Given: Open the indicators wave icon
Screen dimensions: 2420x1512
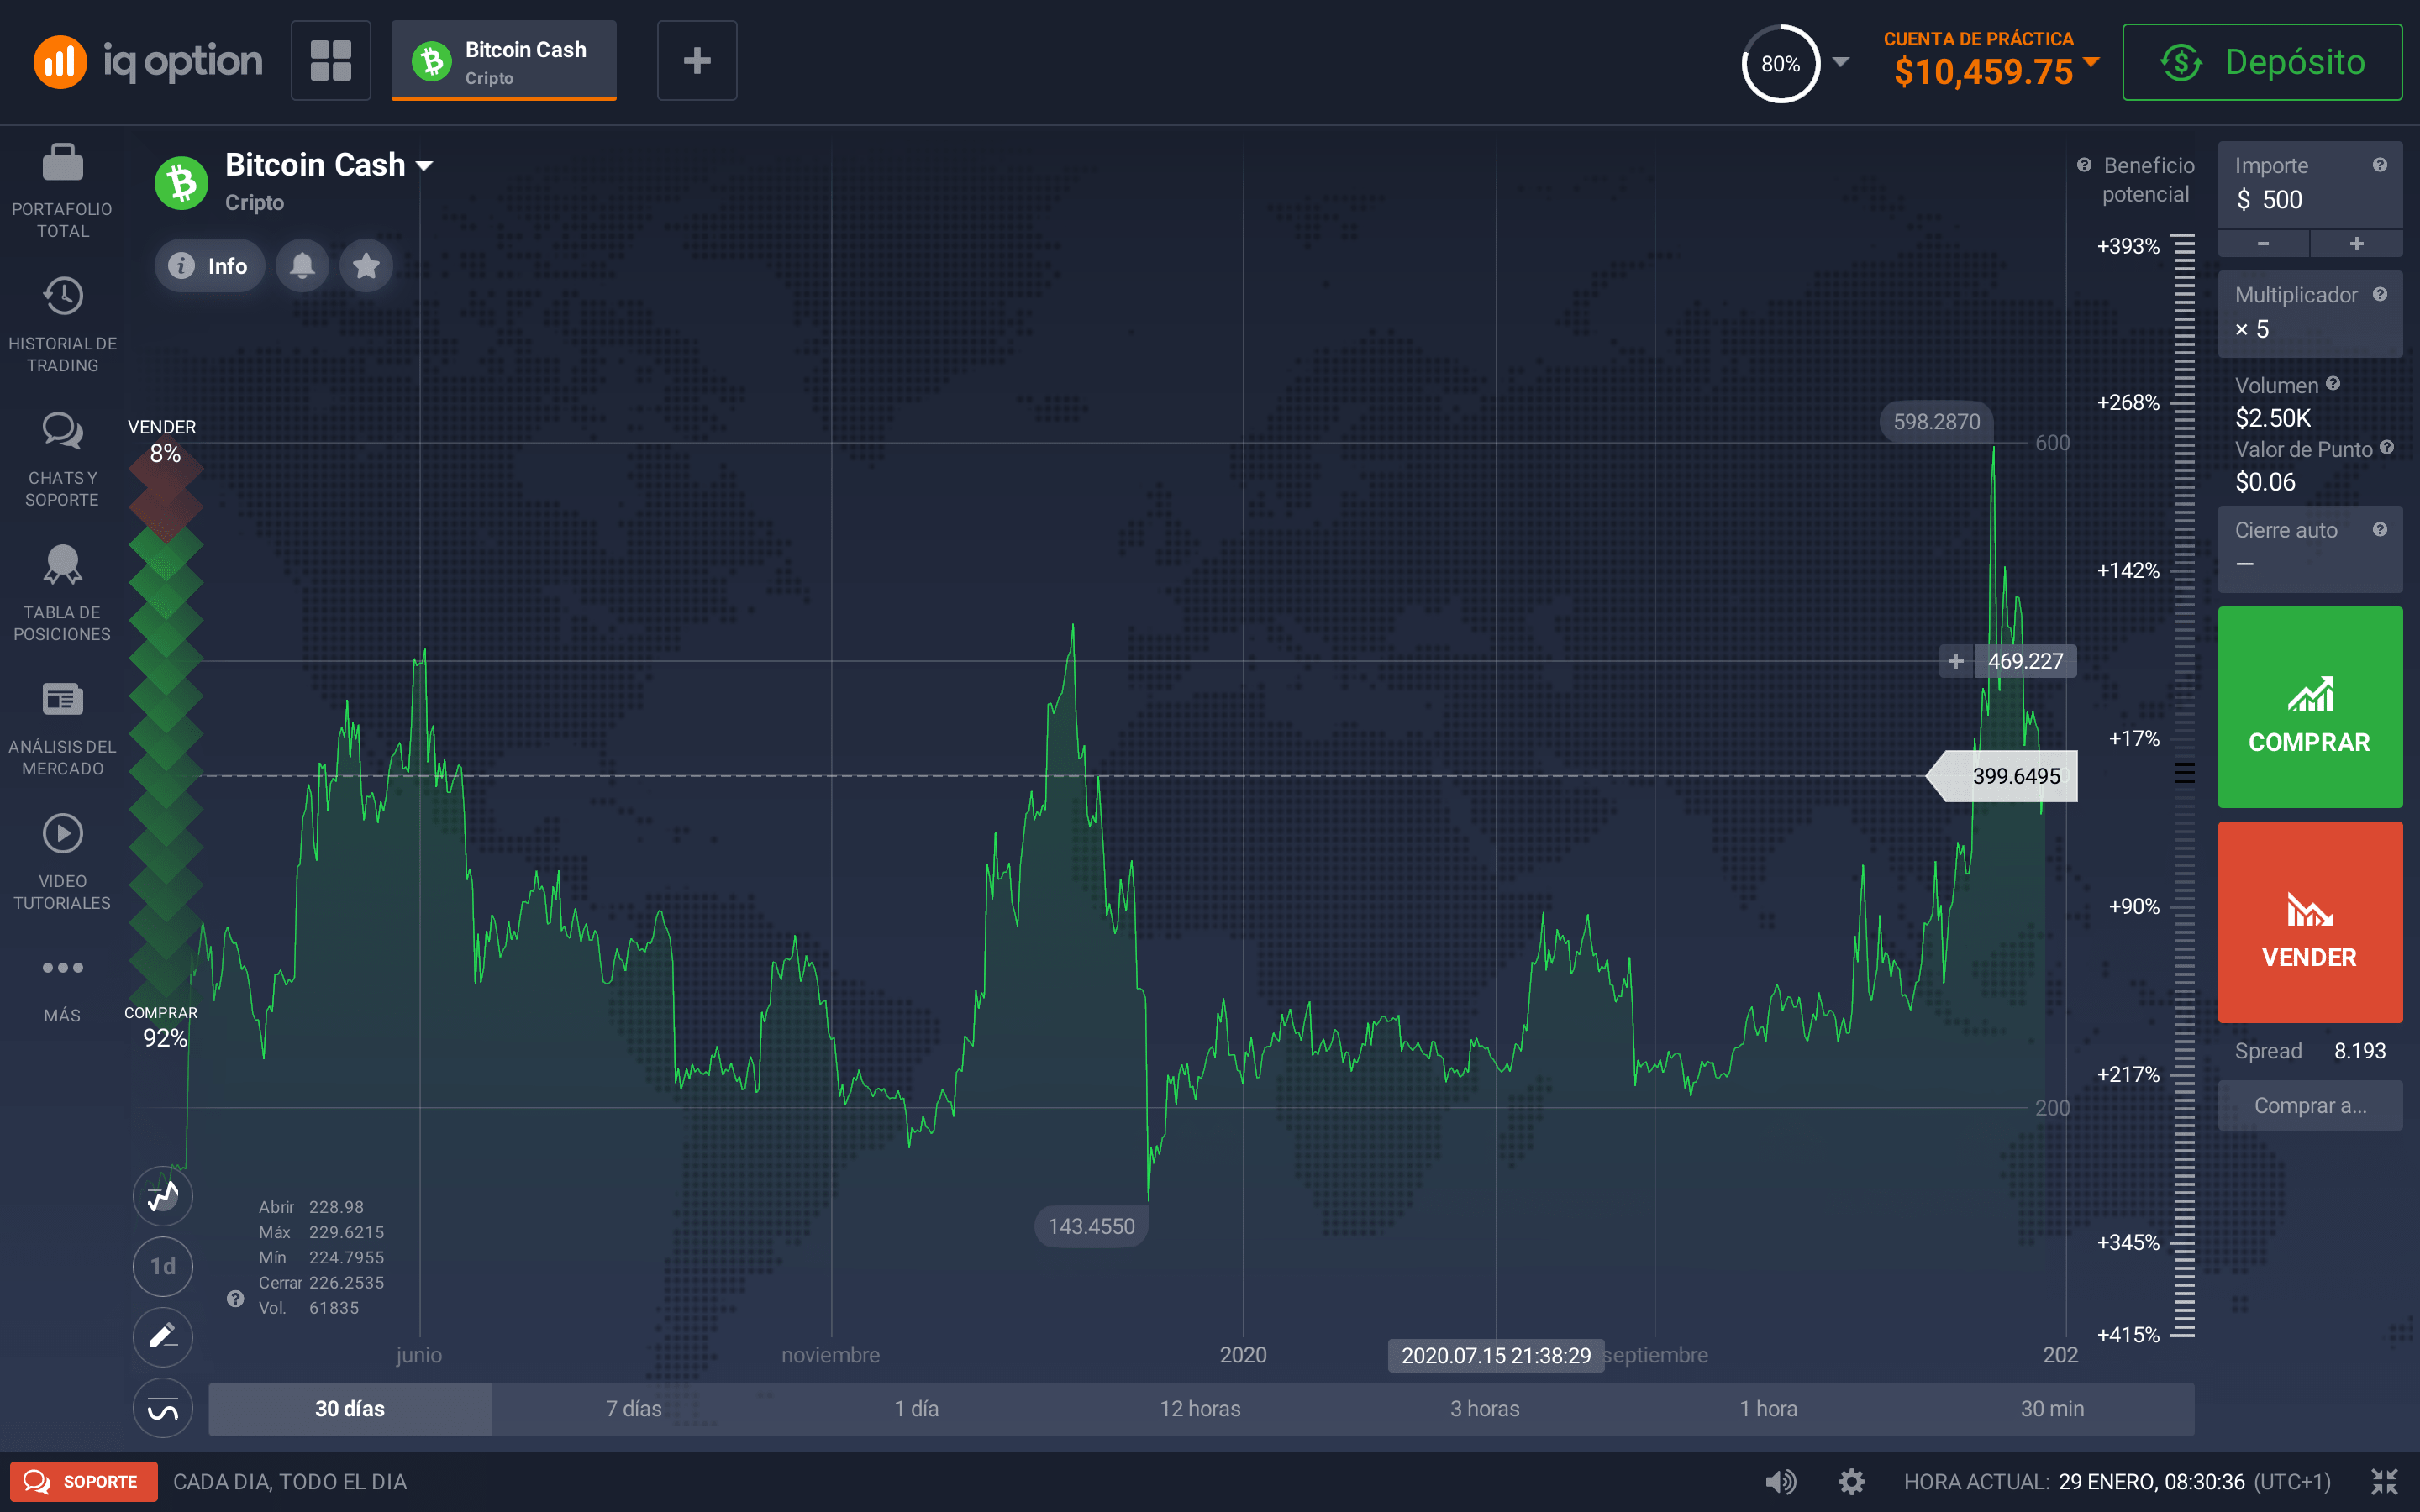Looking at the screenshot, I should point(163,1408).
